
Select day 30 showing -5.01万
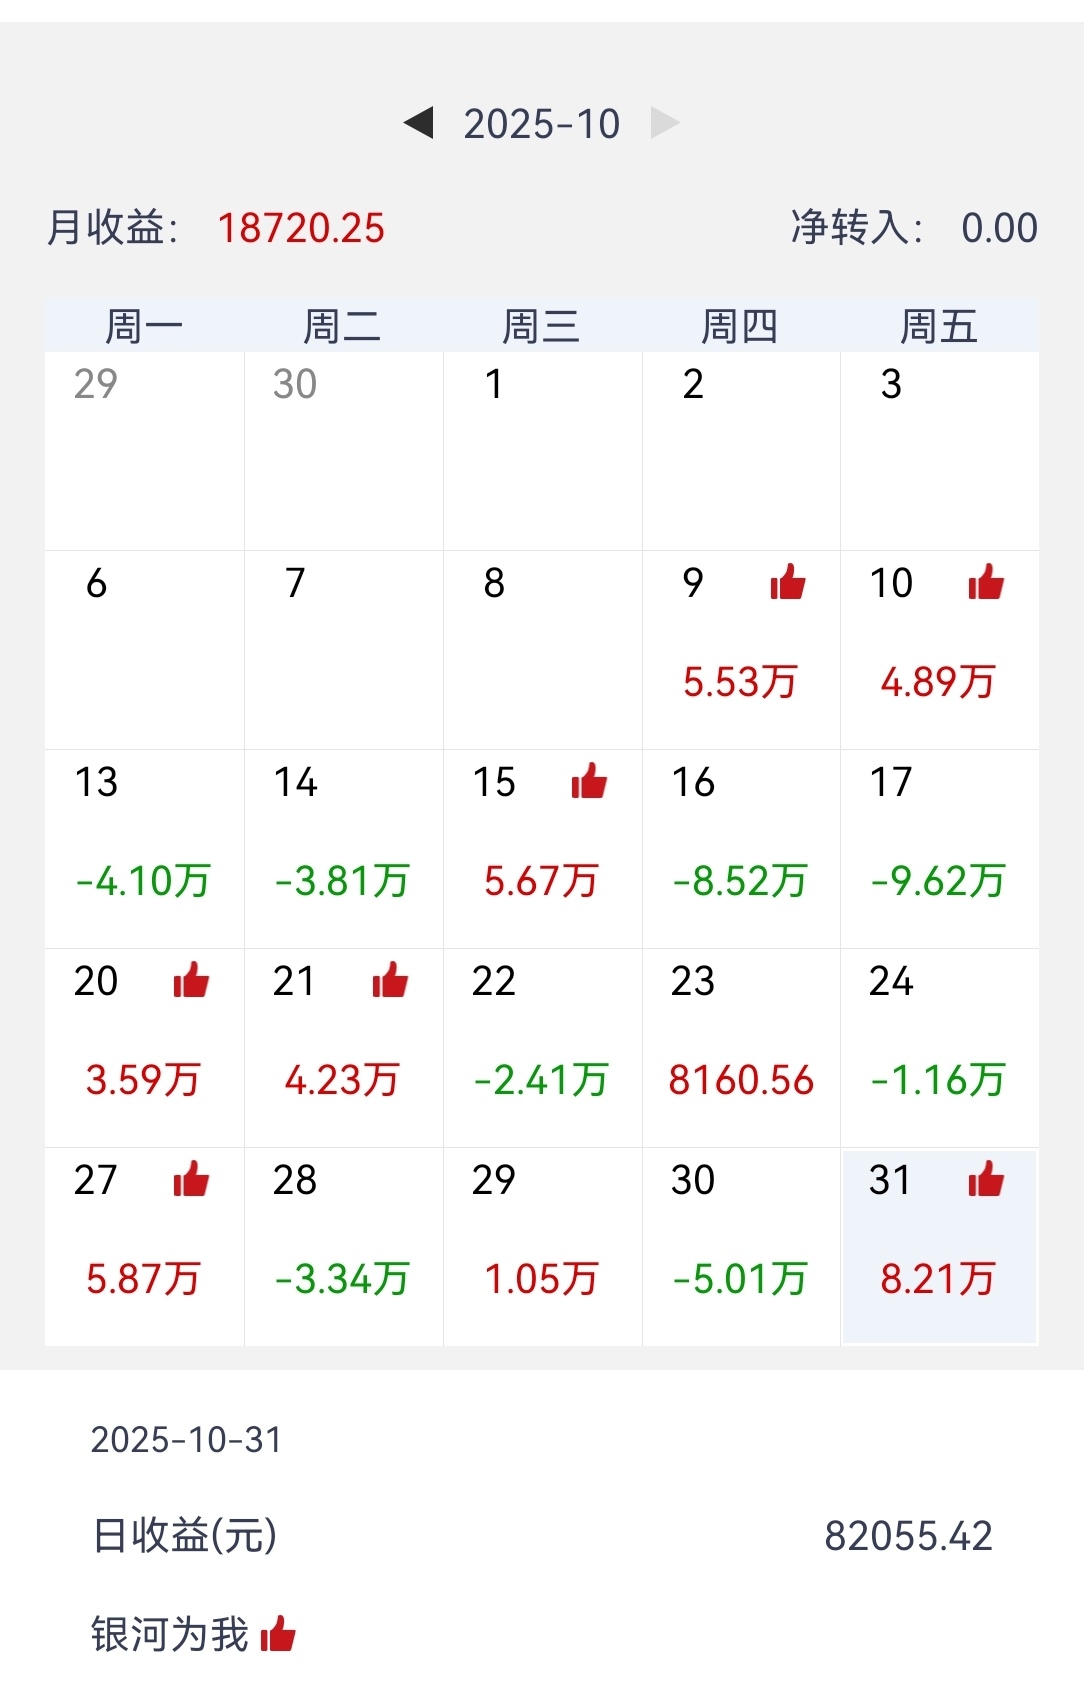[740, 1246]
